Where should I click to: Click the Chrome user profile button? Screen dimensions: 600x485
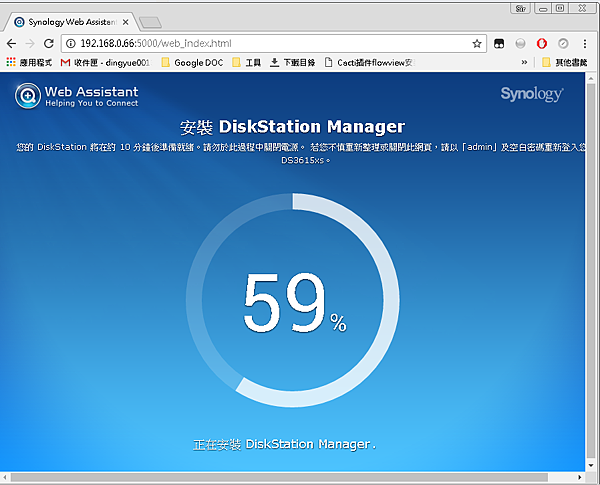coord(520,8)
